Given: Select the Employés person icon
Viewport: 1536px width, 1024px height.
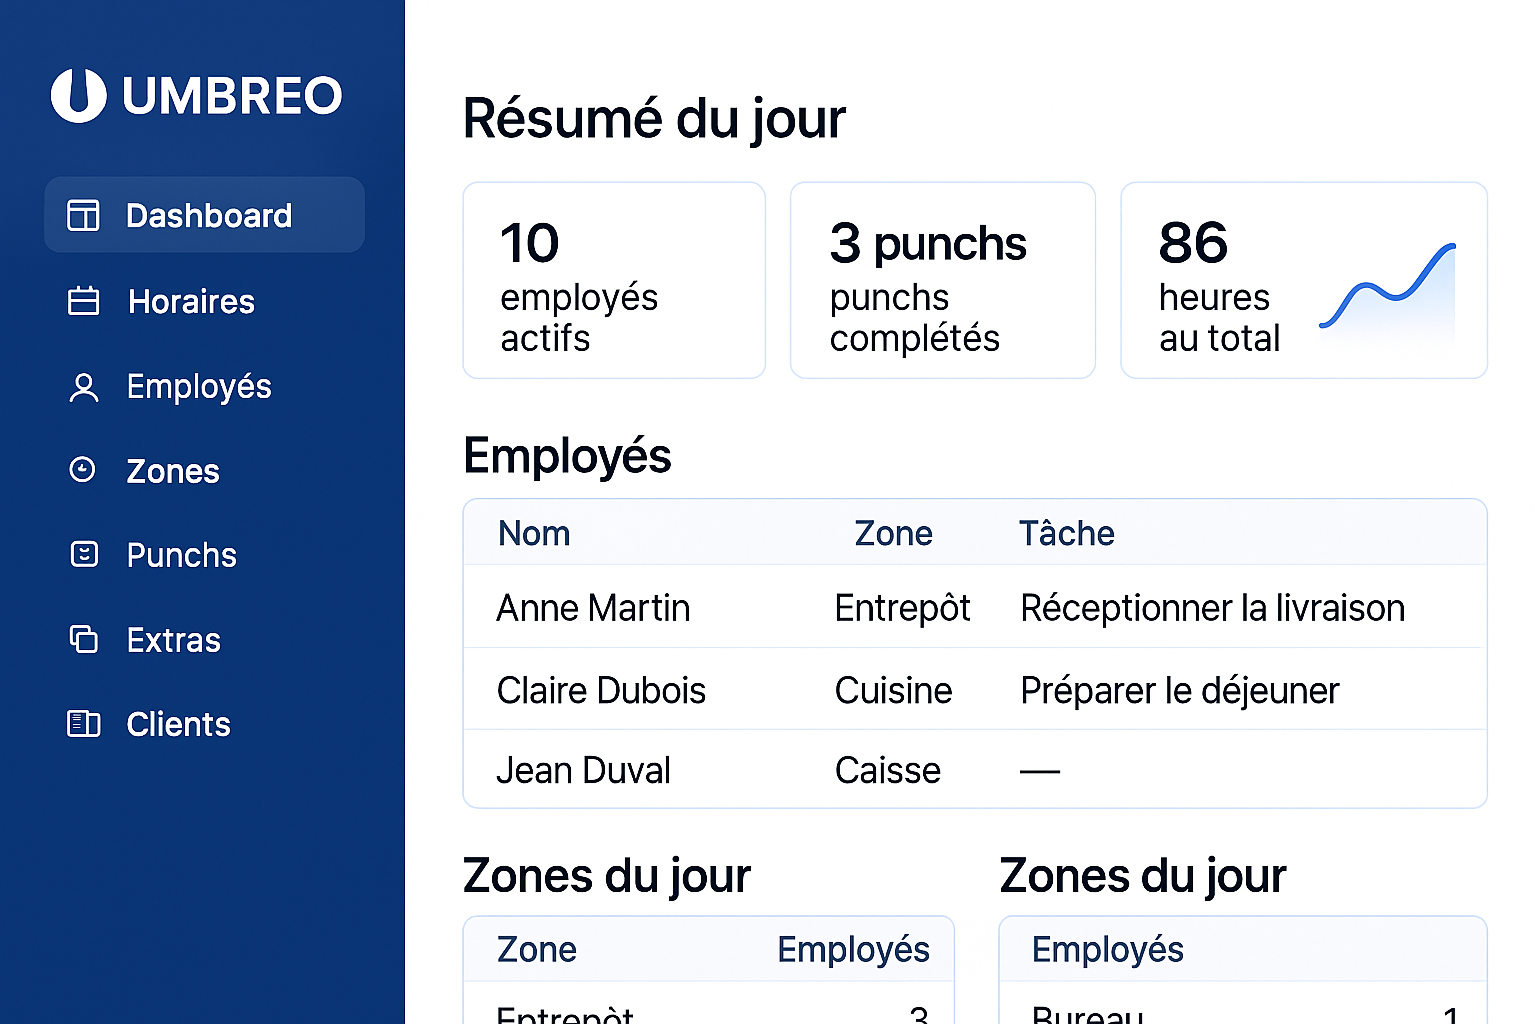Looking at the screenshot, I should tap(84, 386).
